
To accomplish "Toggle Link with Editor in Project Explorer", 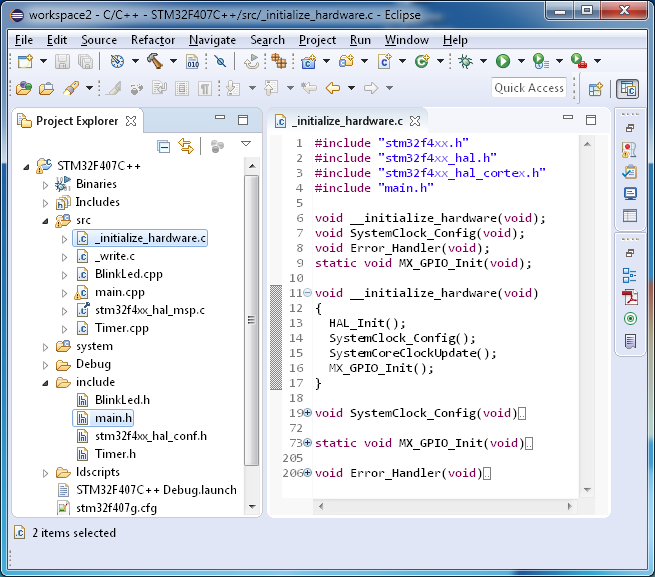I will tap(186, 147).
